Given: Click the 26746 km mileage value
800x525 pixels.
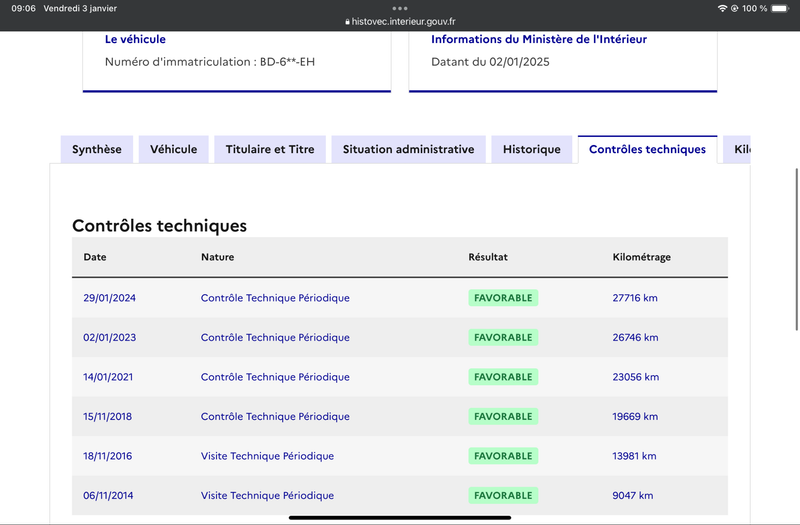Looking at the screenshot, I should 635,337.
